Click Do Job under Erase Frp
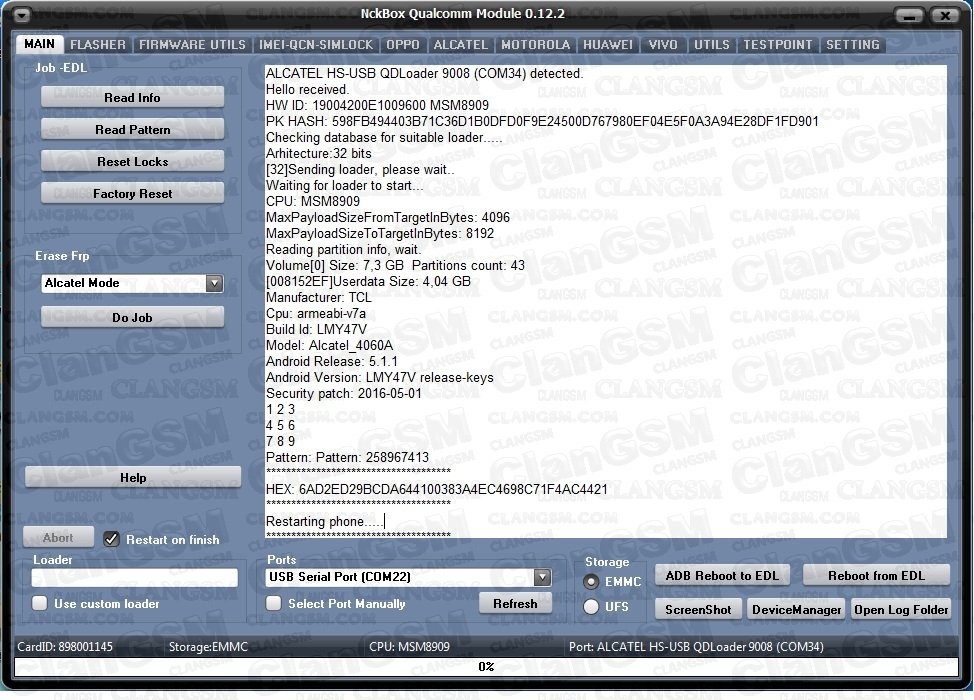974x700 pixels. click(132, 317)
